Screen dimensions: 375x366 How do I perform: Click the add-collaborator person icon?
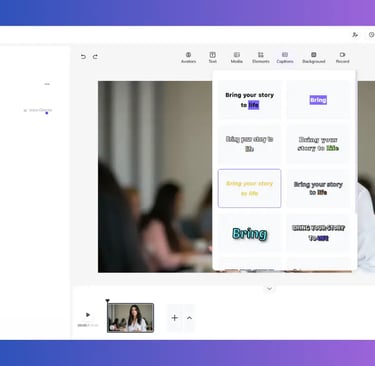click(x=355, y=35)
